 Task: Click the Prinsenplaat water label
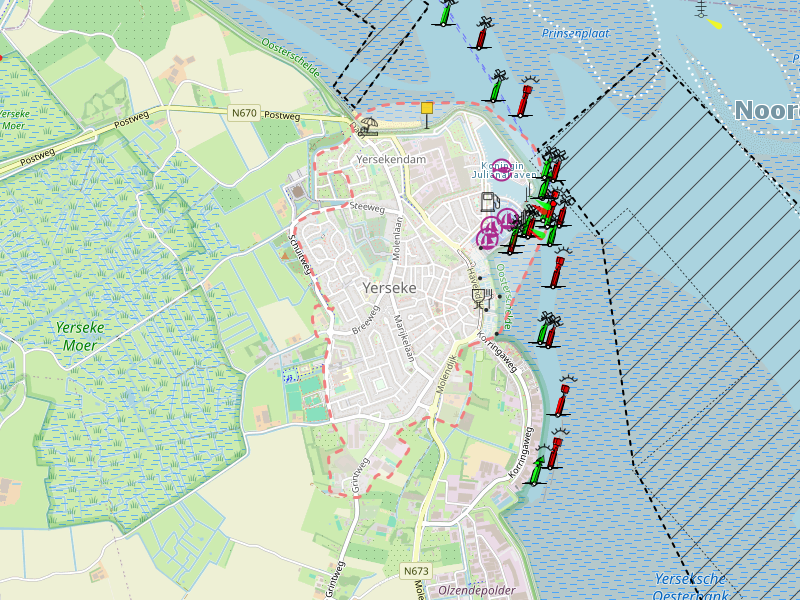pyautogui.click(x=575, y=33)
